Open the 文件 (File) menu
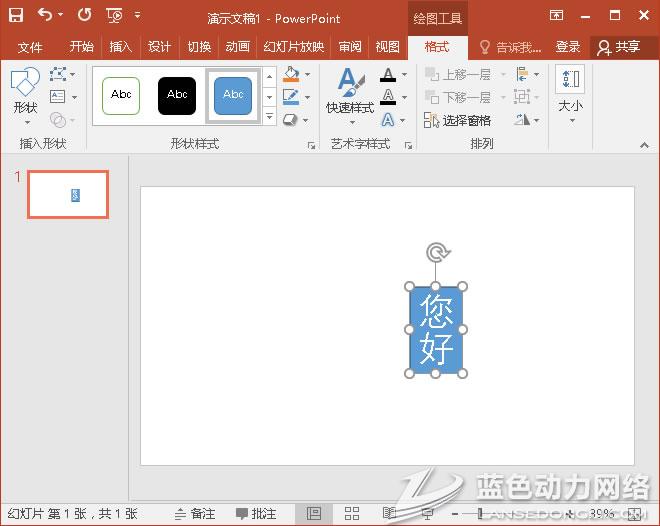Viewport: 660px width, 526px height. pos(30,47)
